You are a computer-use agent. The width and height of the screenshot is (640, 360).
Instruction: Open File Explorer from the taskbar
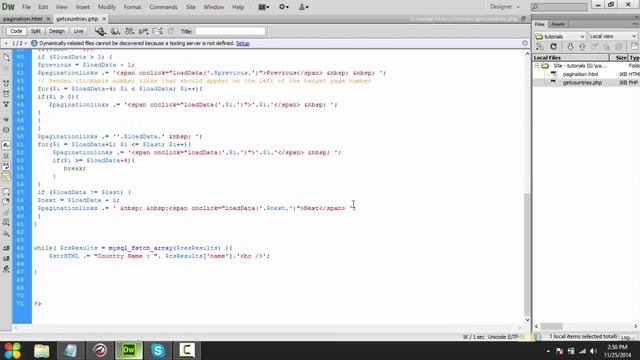pos(42,350)
